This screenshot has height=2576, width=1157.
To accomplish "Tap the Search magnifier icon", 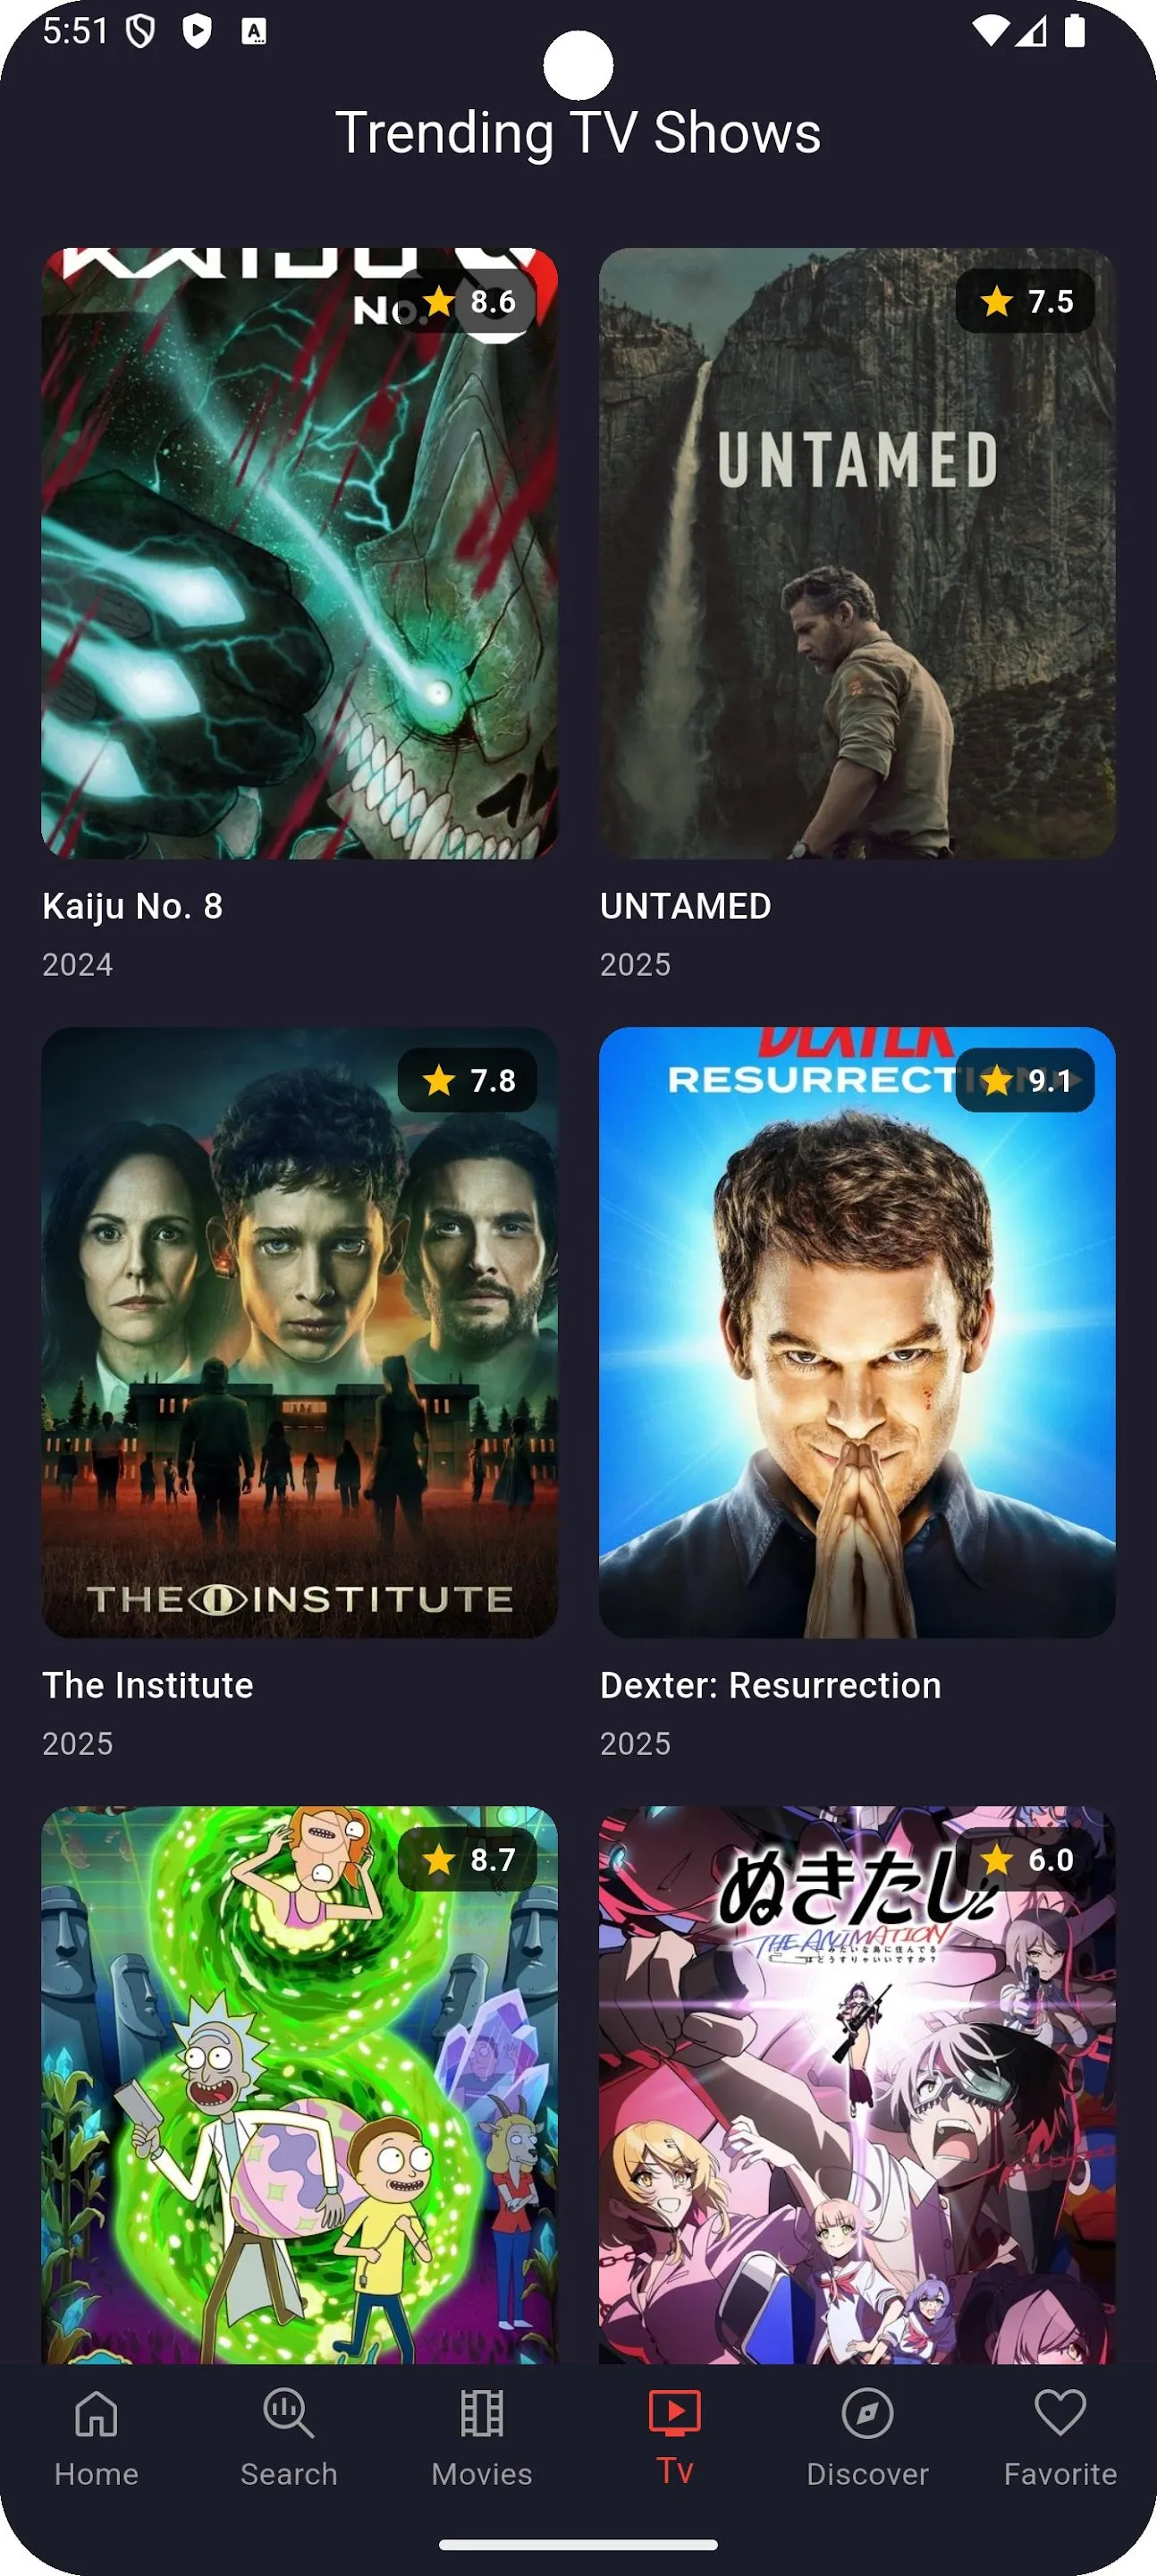I will [x=288, y=2414].
